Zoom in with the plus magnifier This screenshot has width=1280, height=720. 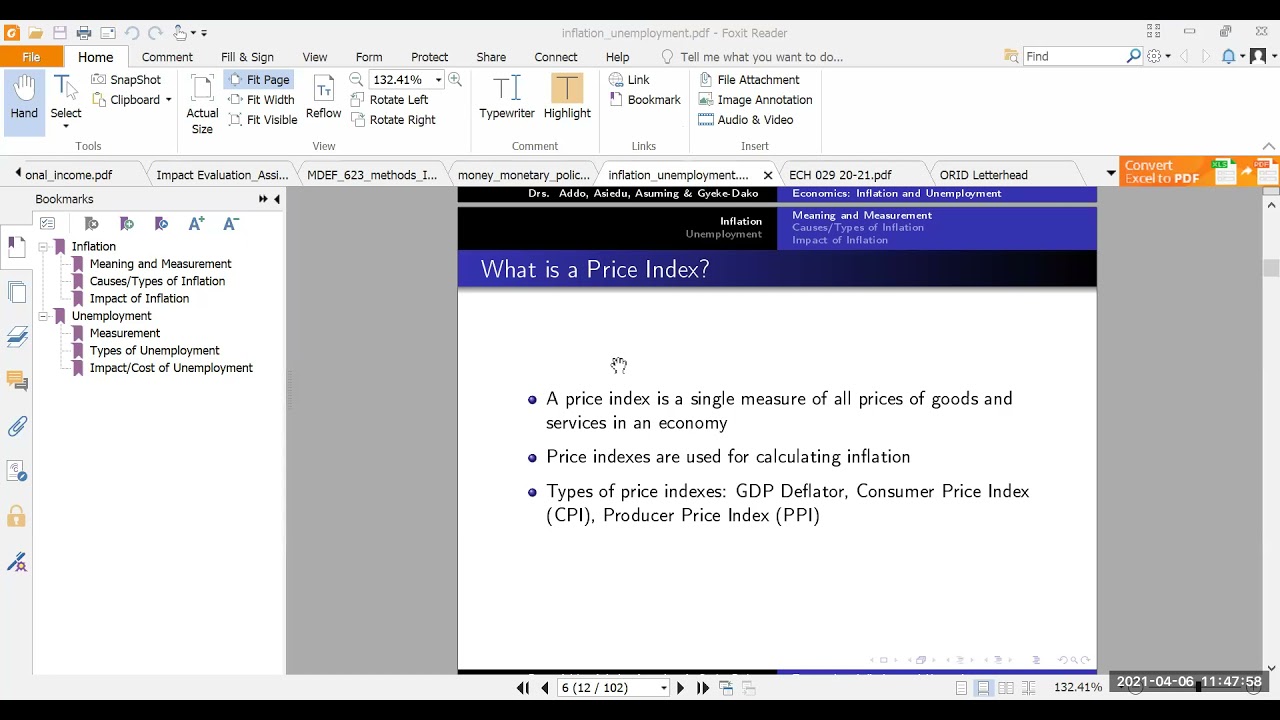pos(455,79)
